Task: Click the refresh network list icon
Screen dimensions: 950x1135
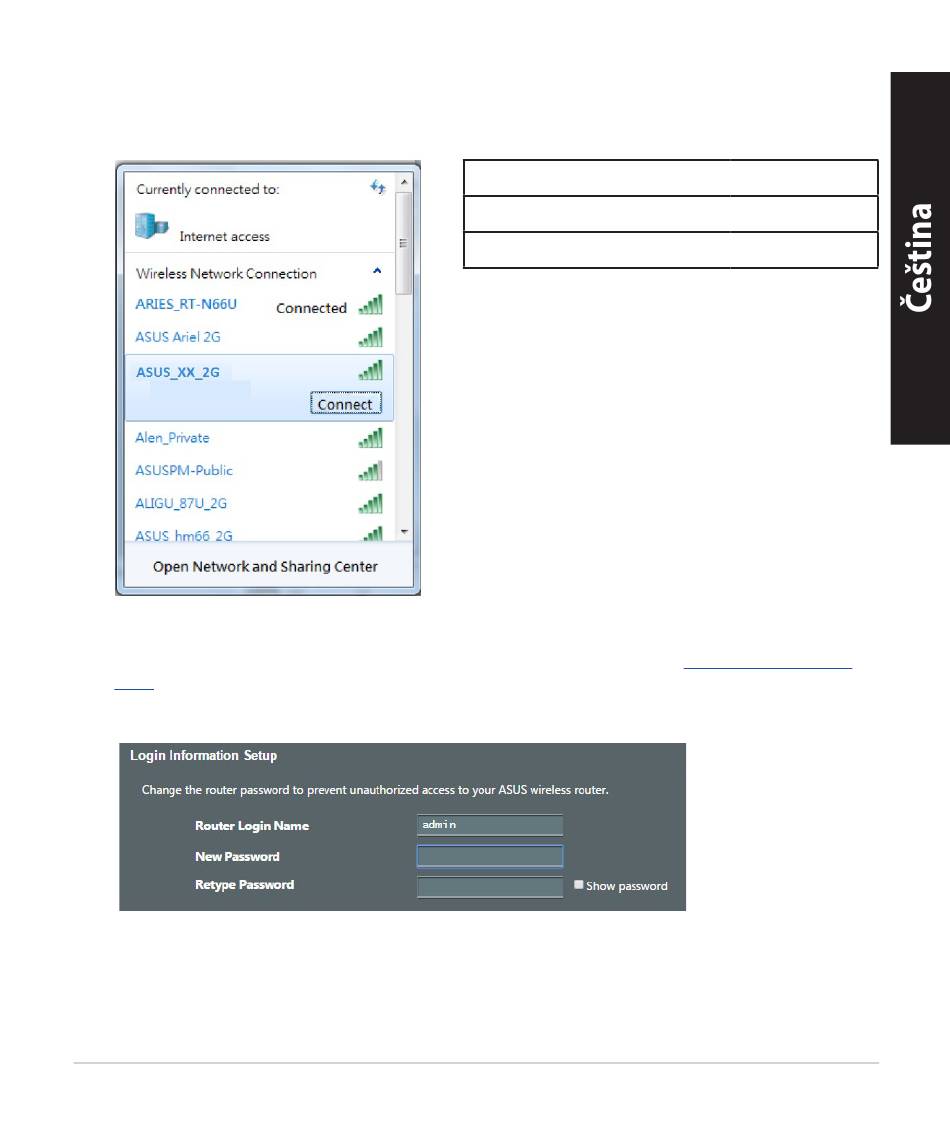Action: (377, 187)
